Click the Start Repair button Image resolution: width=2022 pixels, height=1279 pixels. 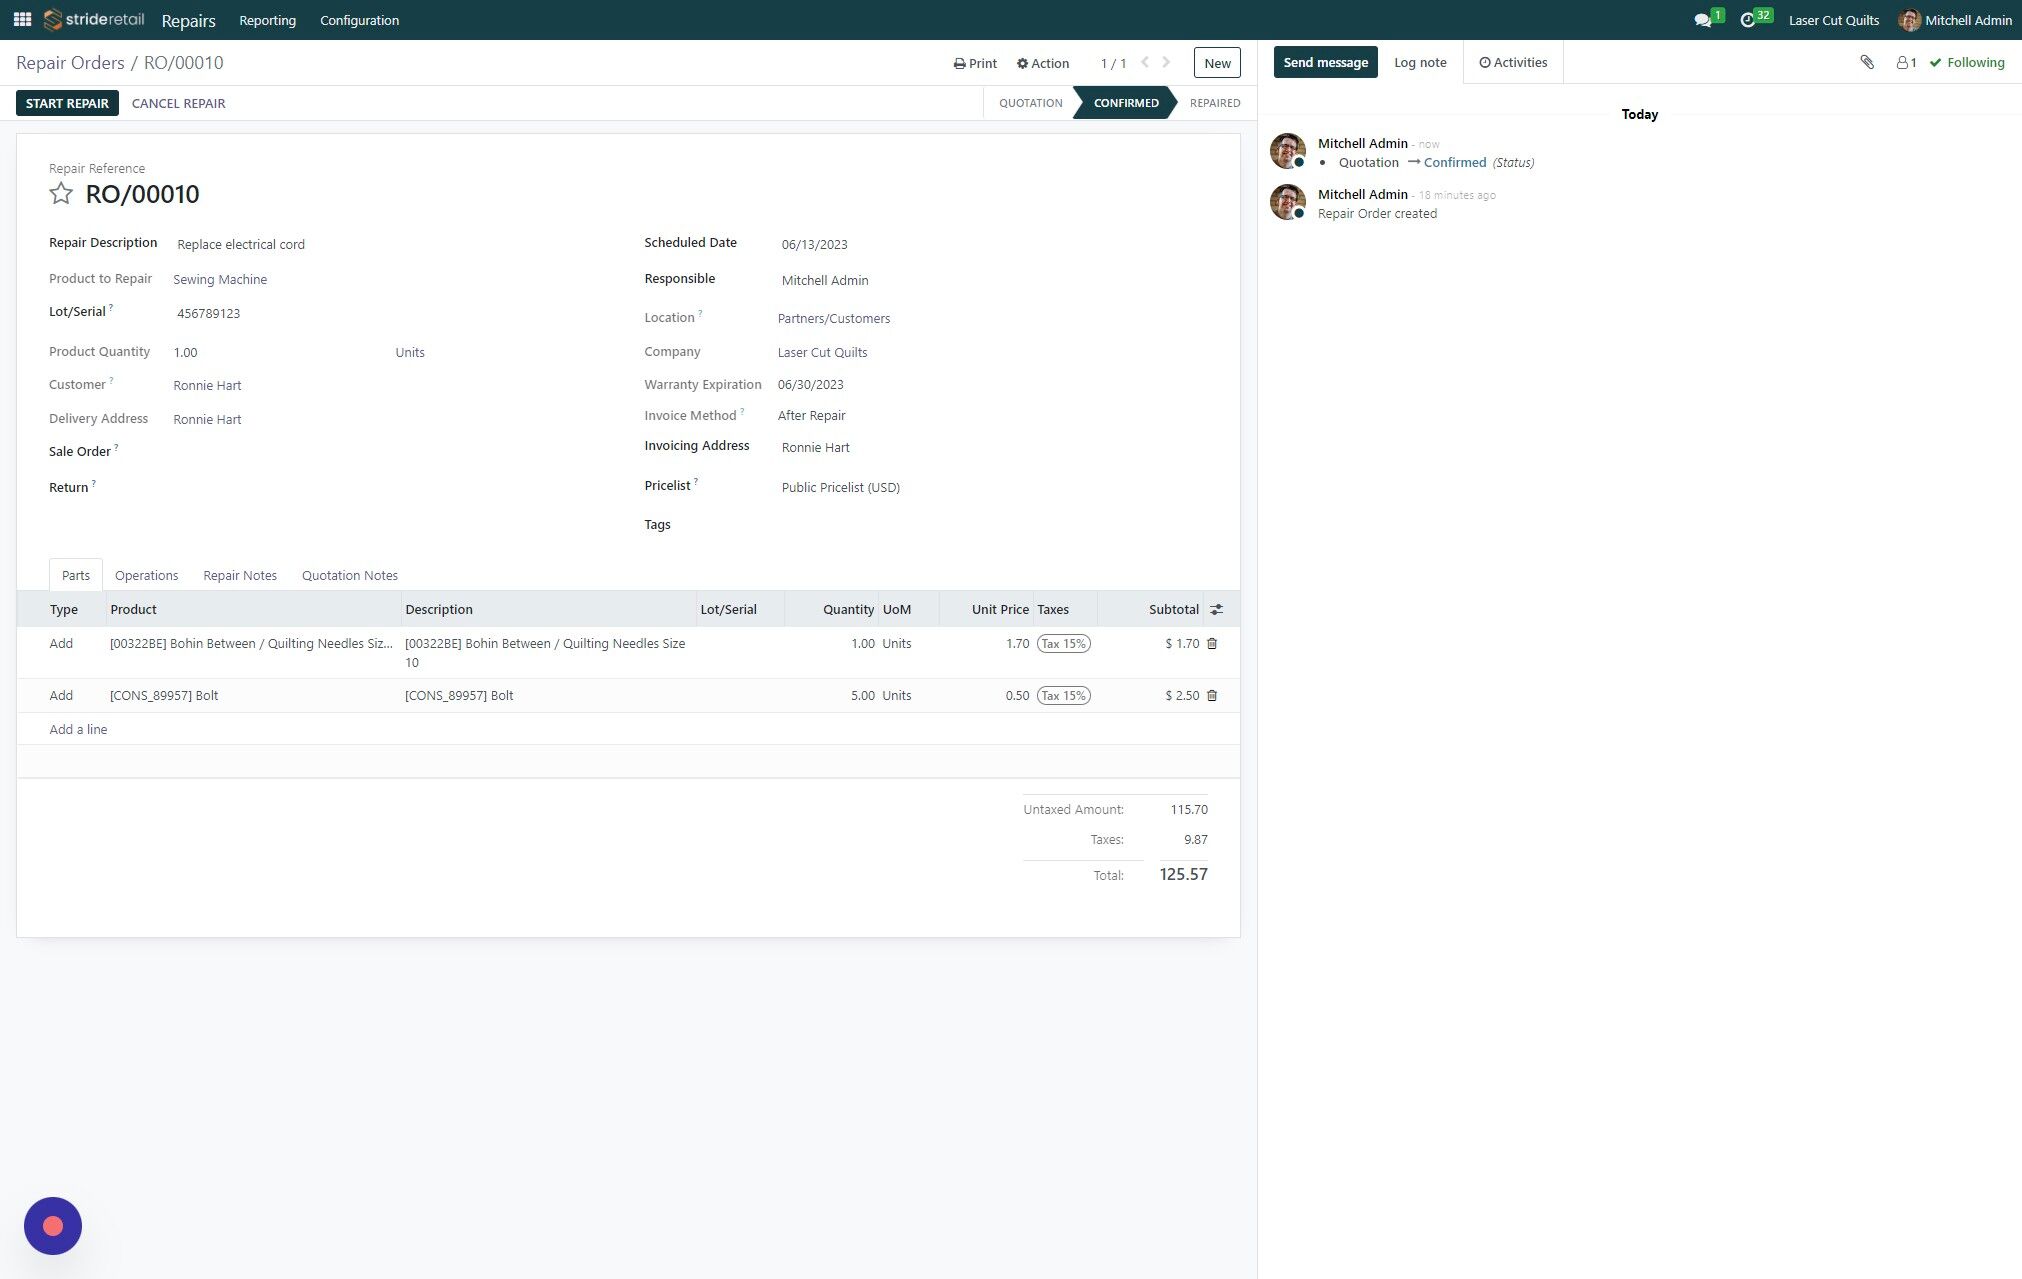(x=67, y=103)
